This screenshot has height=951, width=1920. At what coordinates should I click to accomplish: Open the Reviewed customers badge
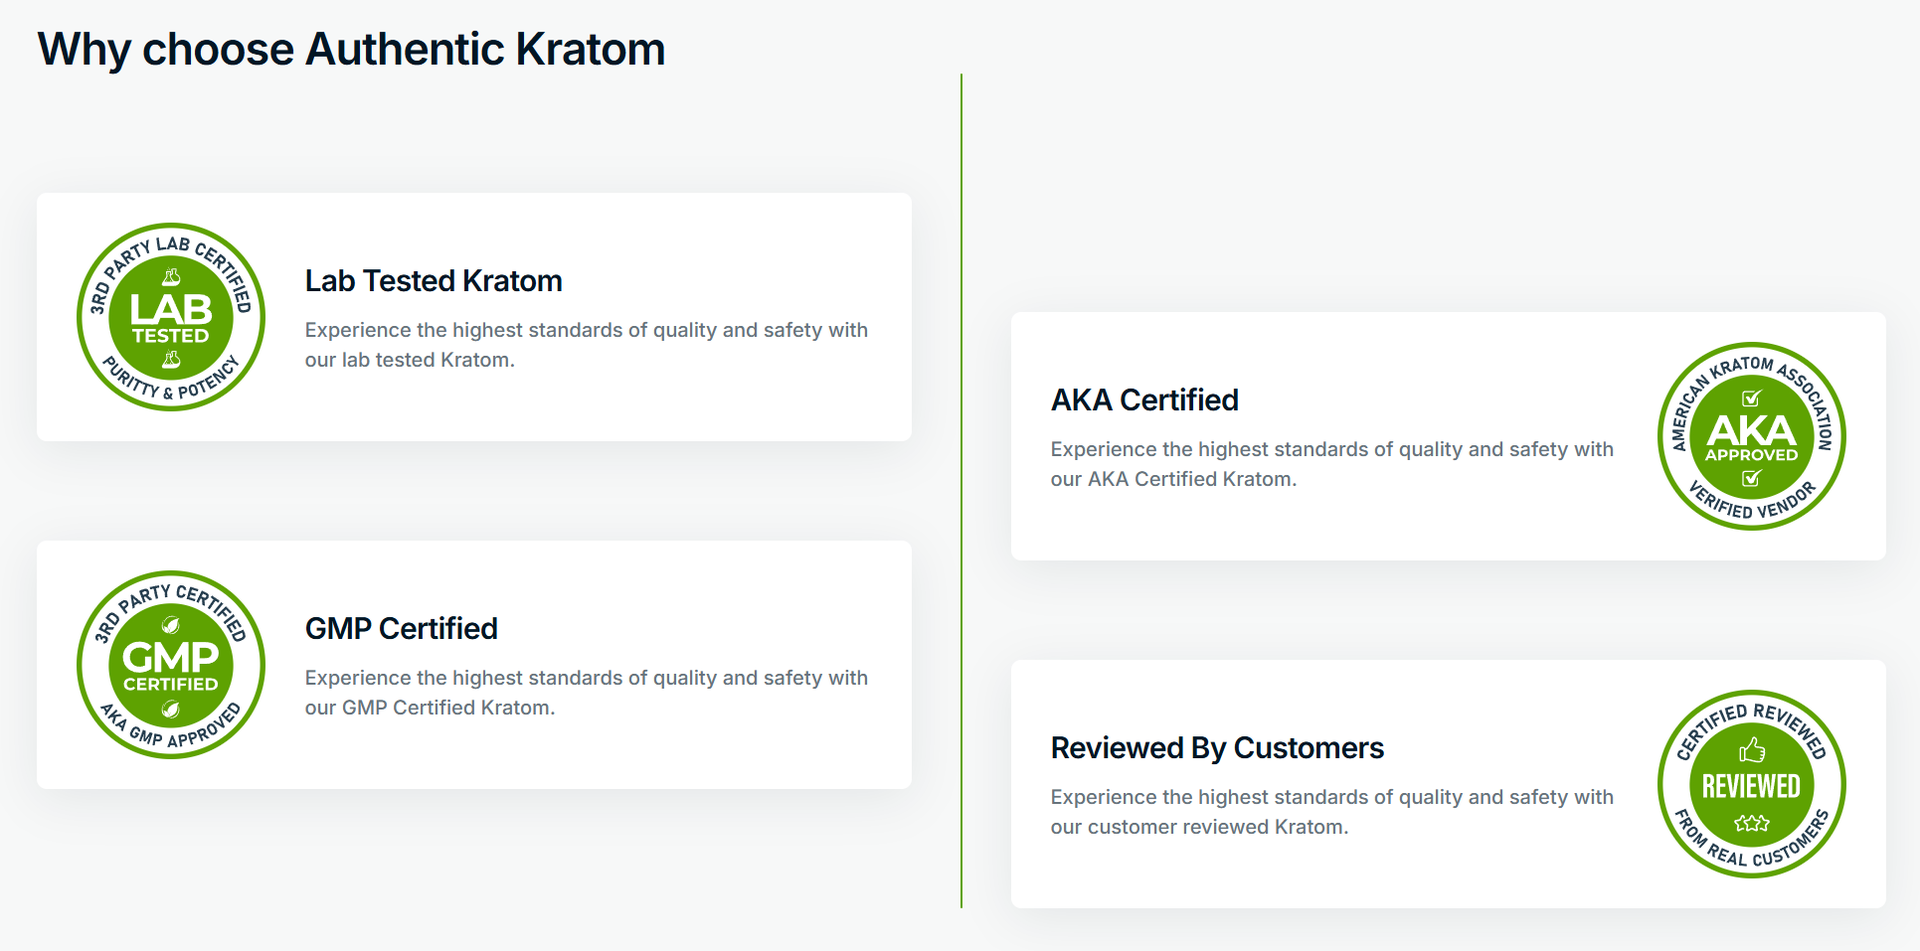[1751, 784]
